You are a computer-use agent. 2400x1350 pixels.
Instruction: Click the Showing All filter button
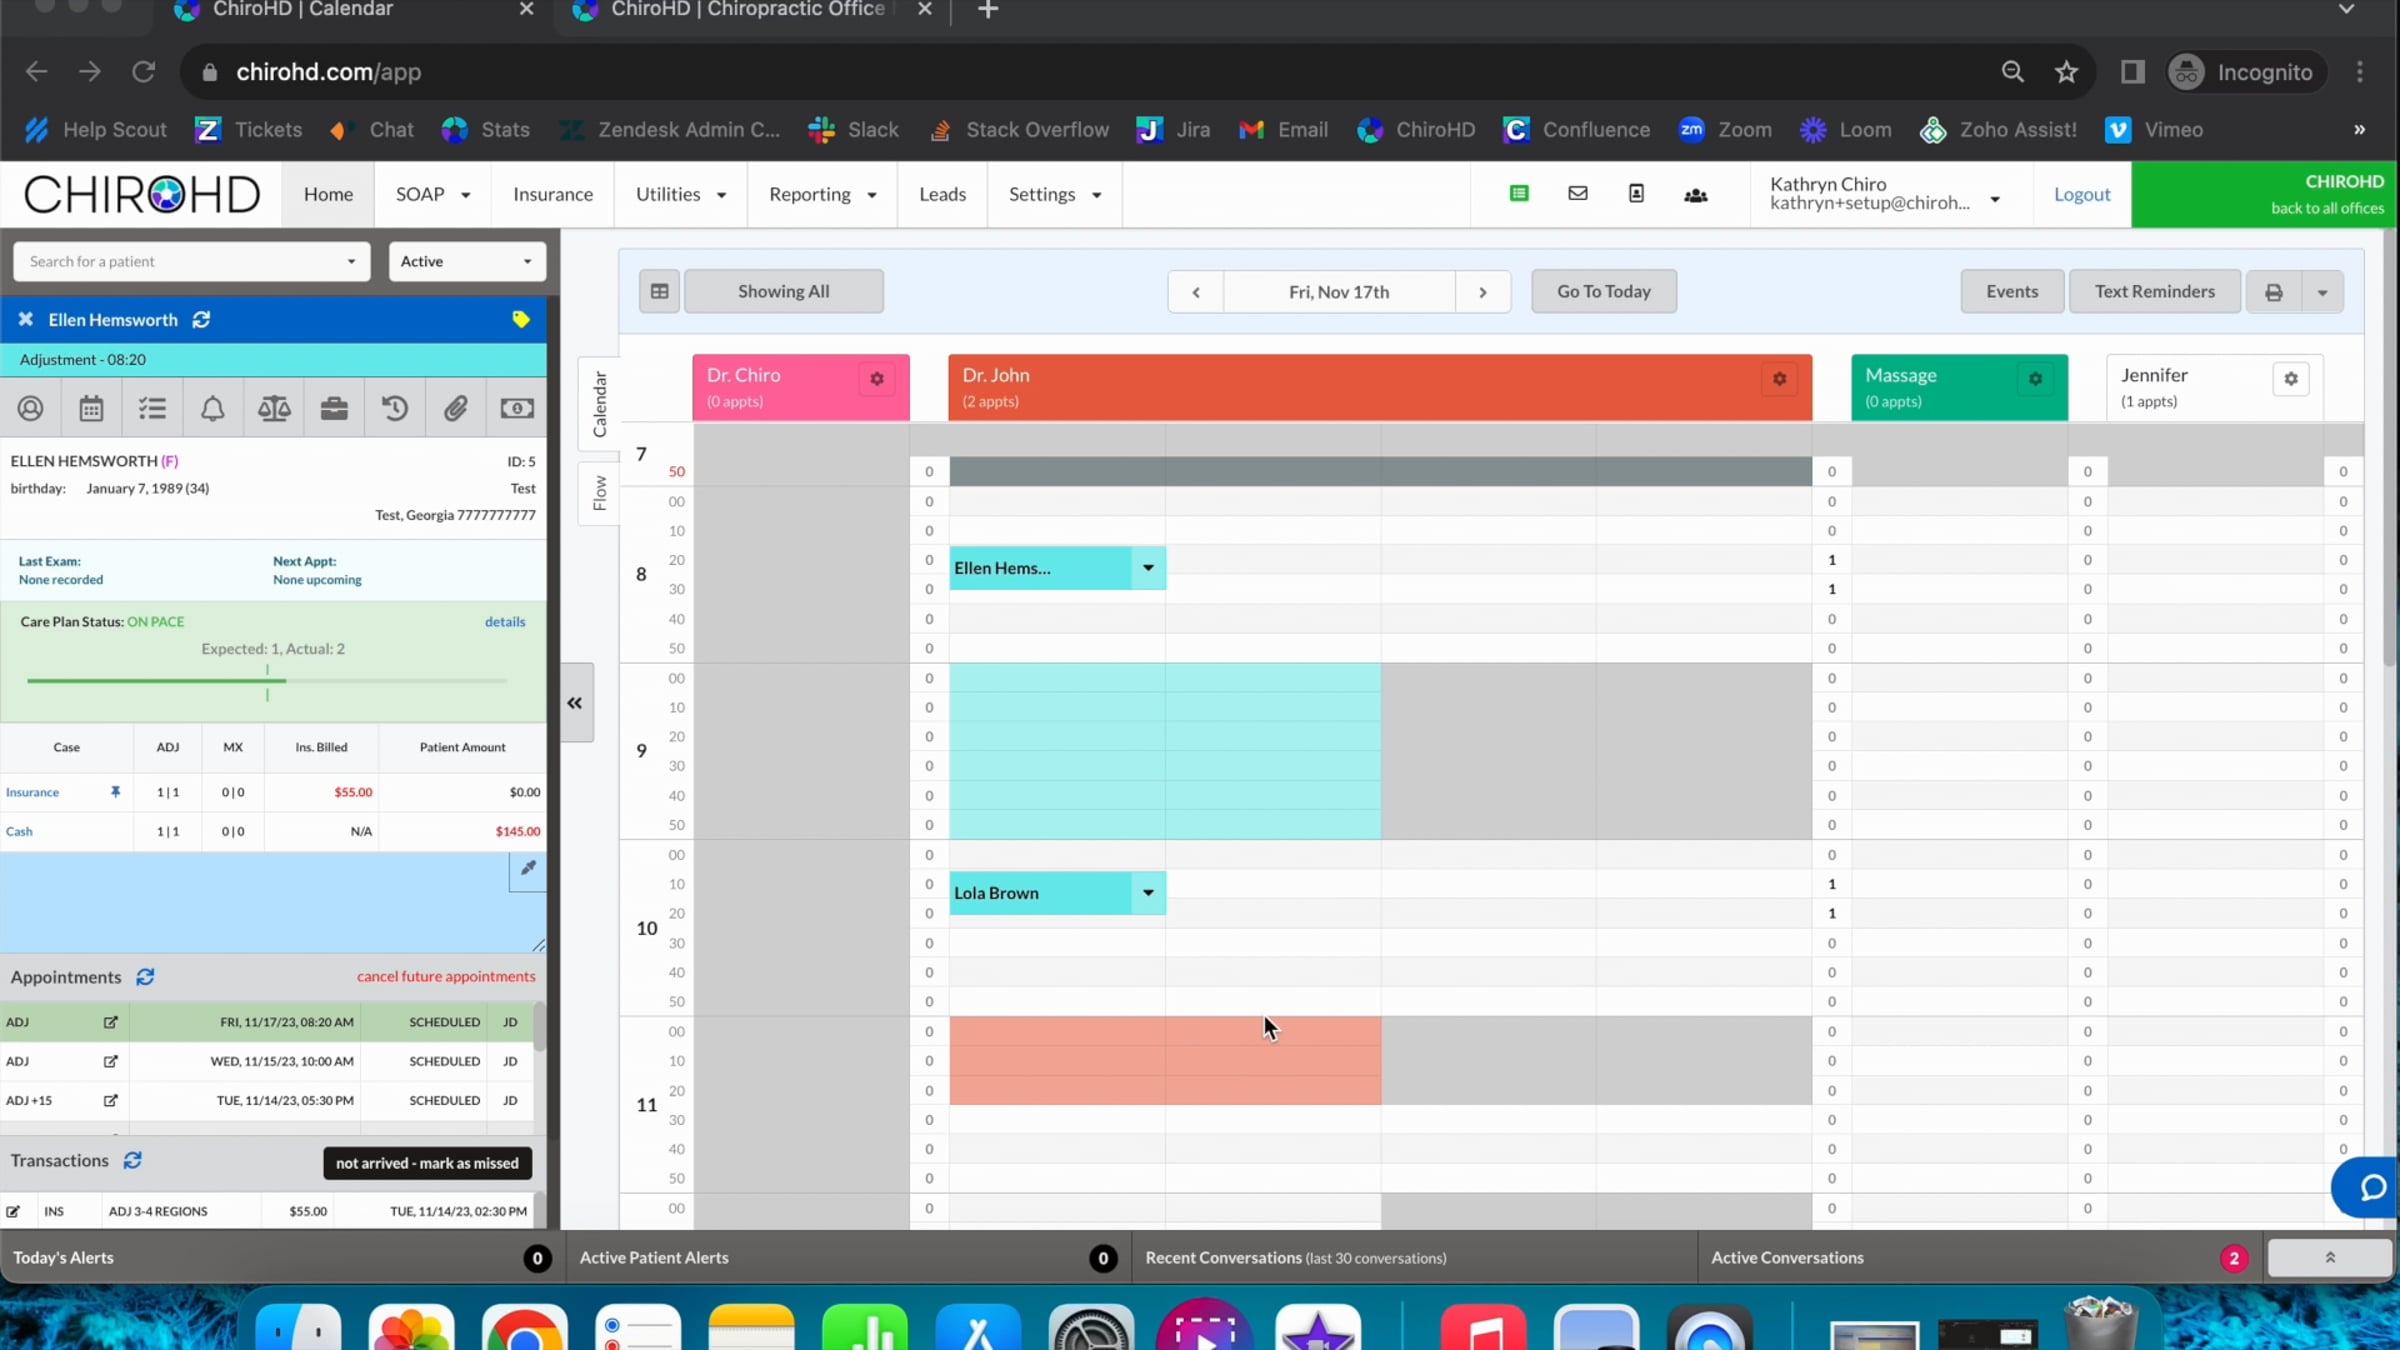pyautogui.click(x=783, y=291)
